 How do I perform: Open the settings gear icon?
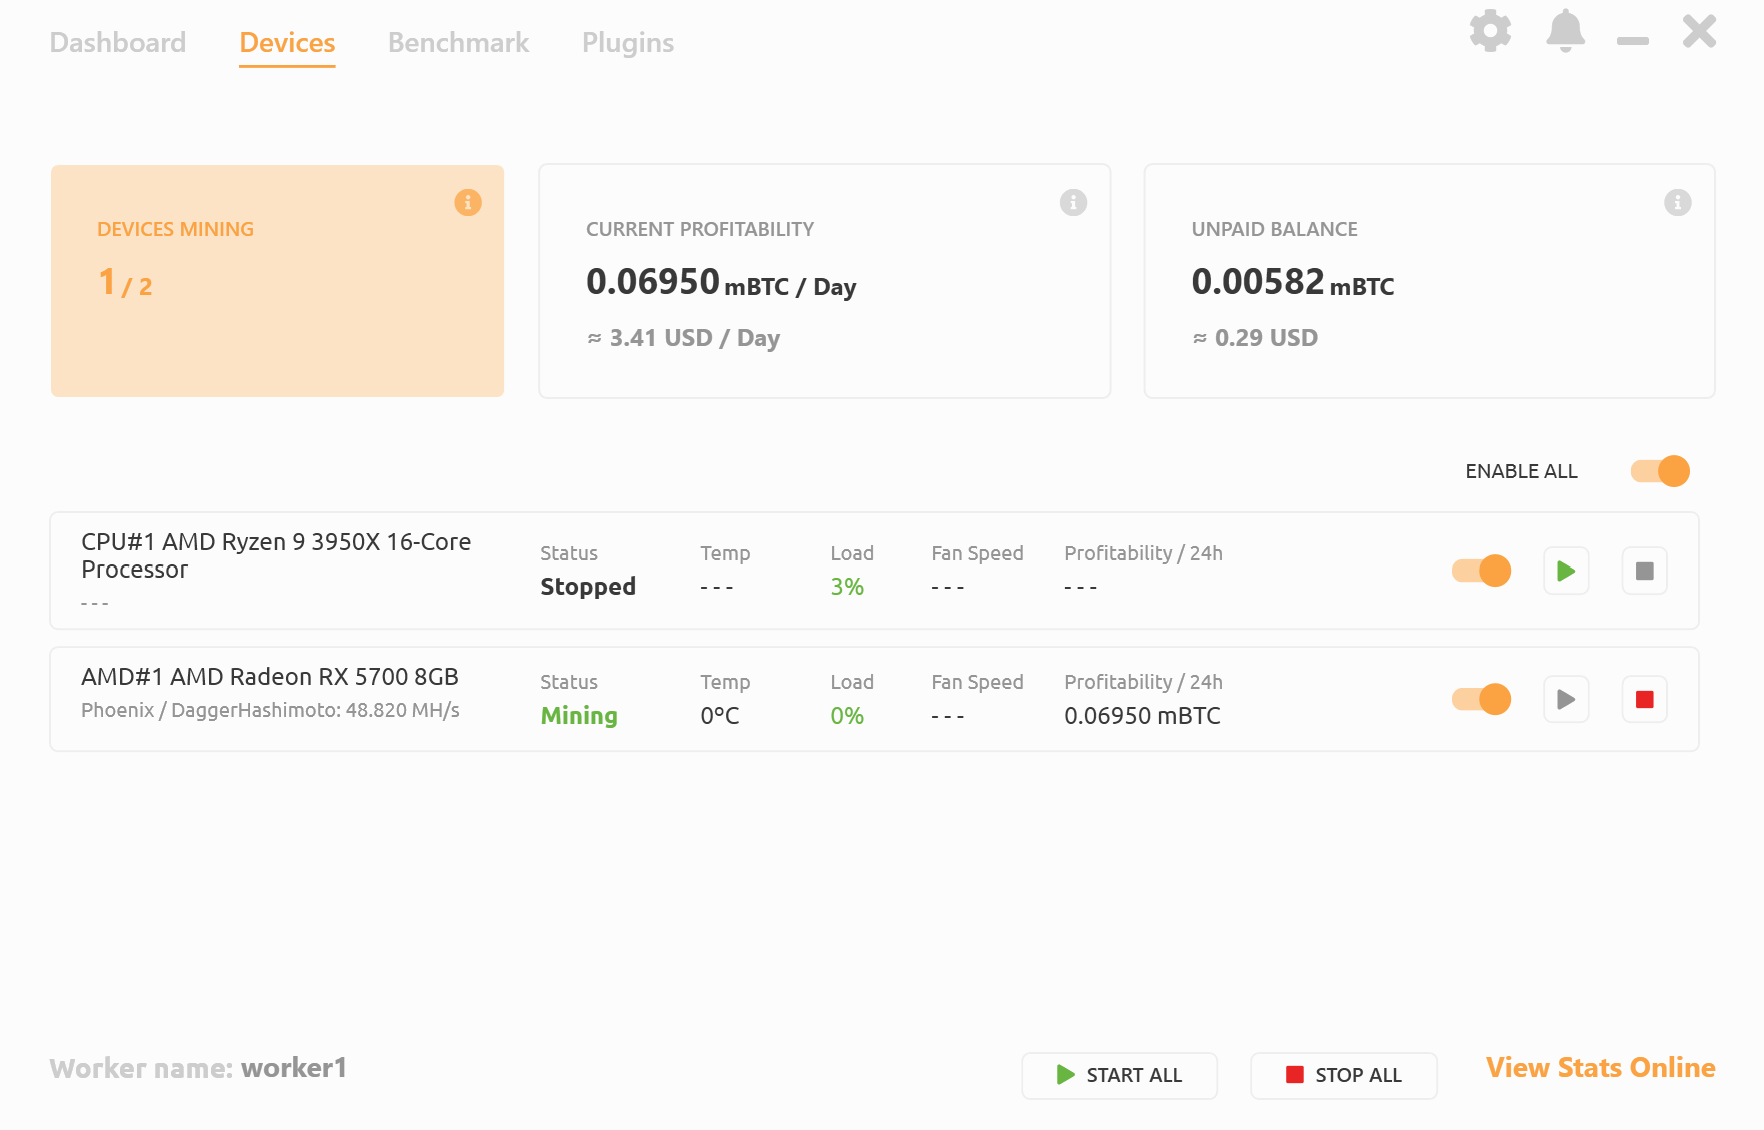point(1490,31)
